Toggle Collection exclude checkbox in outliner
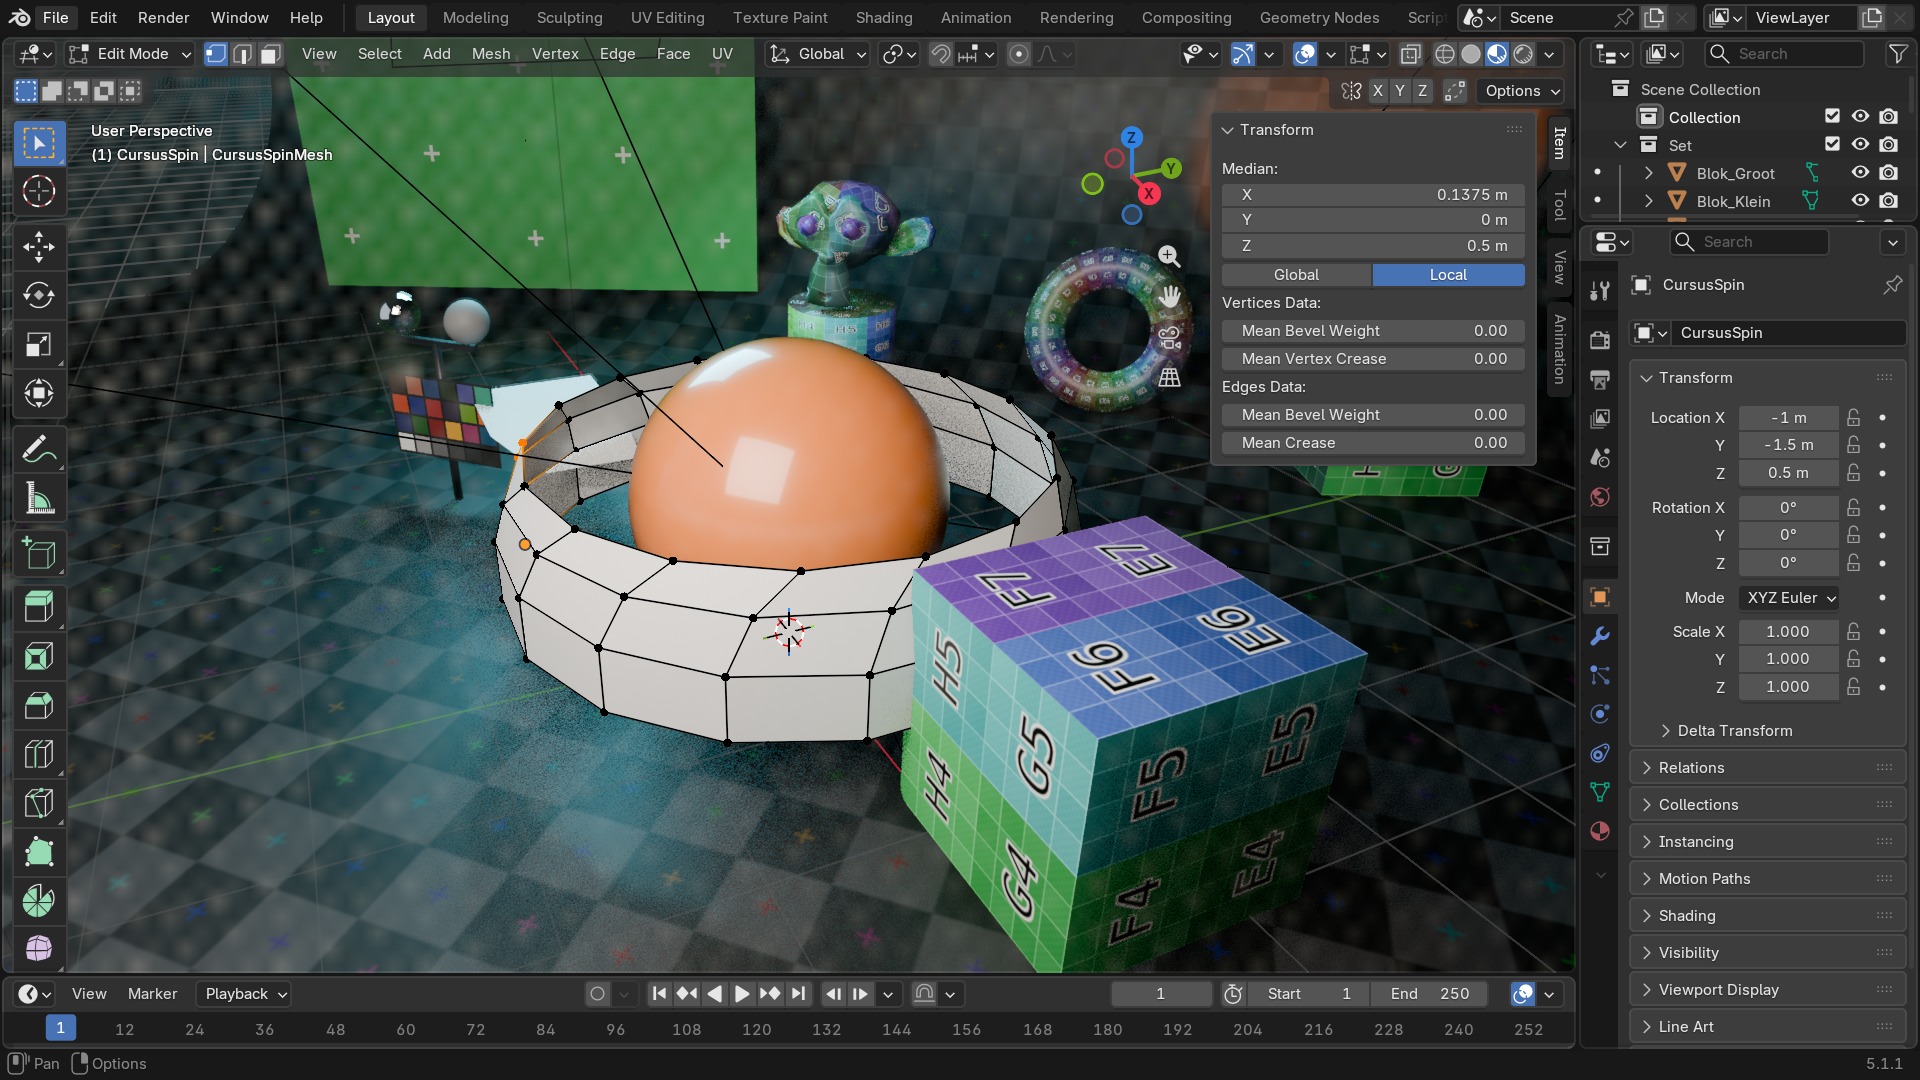 coord(1832,117)
